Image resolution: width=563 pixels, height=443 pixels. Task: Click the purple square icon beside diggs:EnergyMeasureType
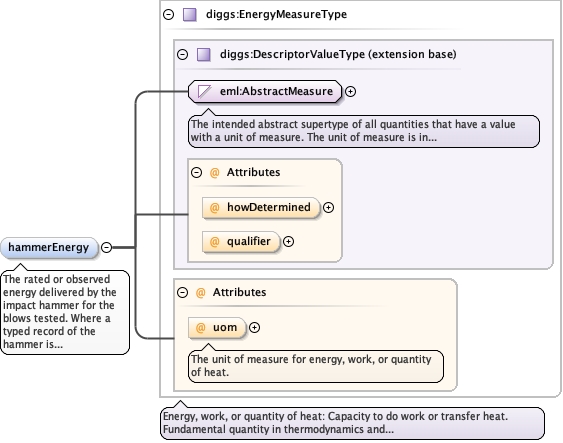pos(190,15)
